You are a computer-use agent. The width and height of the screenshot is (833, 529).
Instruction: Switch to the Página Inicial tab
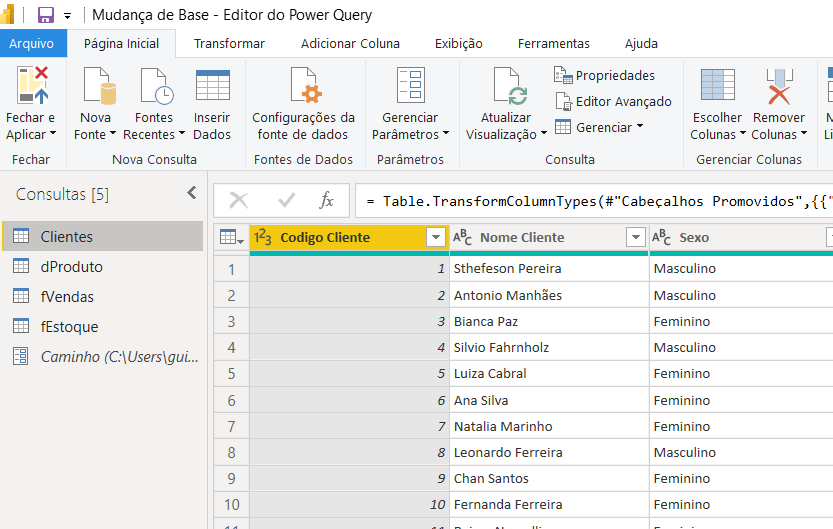(122, 44)
